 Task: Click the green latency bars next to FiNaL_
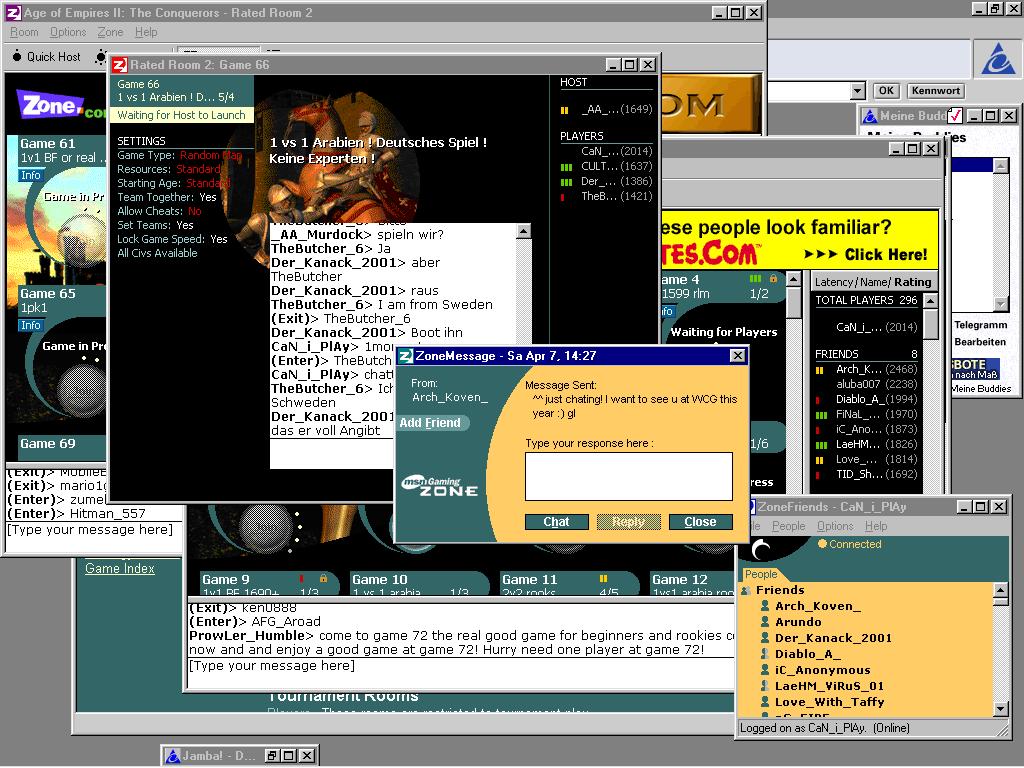click(x=822, y=415)
